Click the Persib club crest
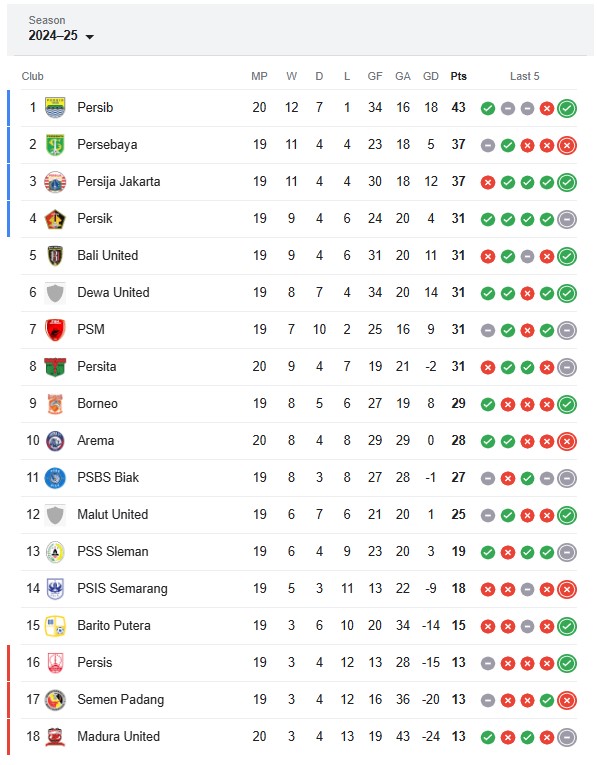The height and width of the screenshot is (765, 597). [x=55, y=107]
